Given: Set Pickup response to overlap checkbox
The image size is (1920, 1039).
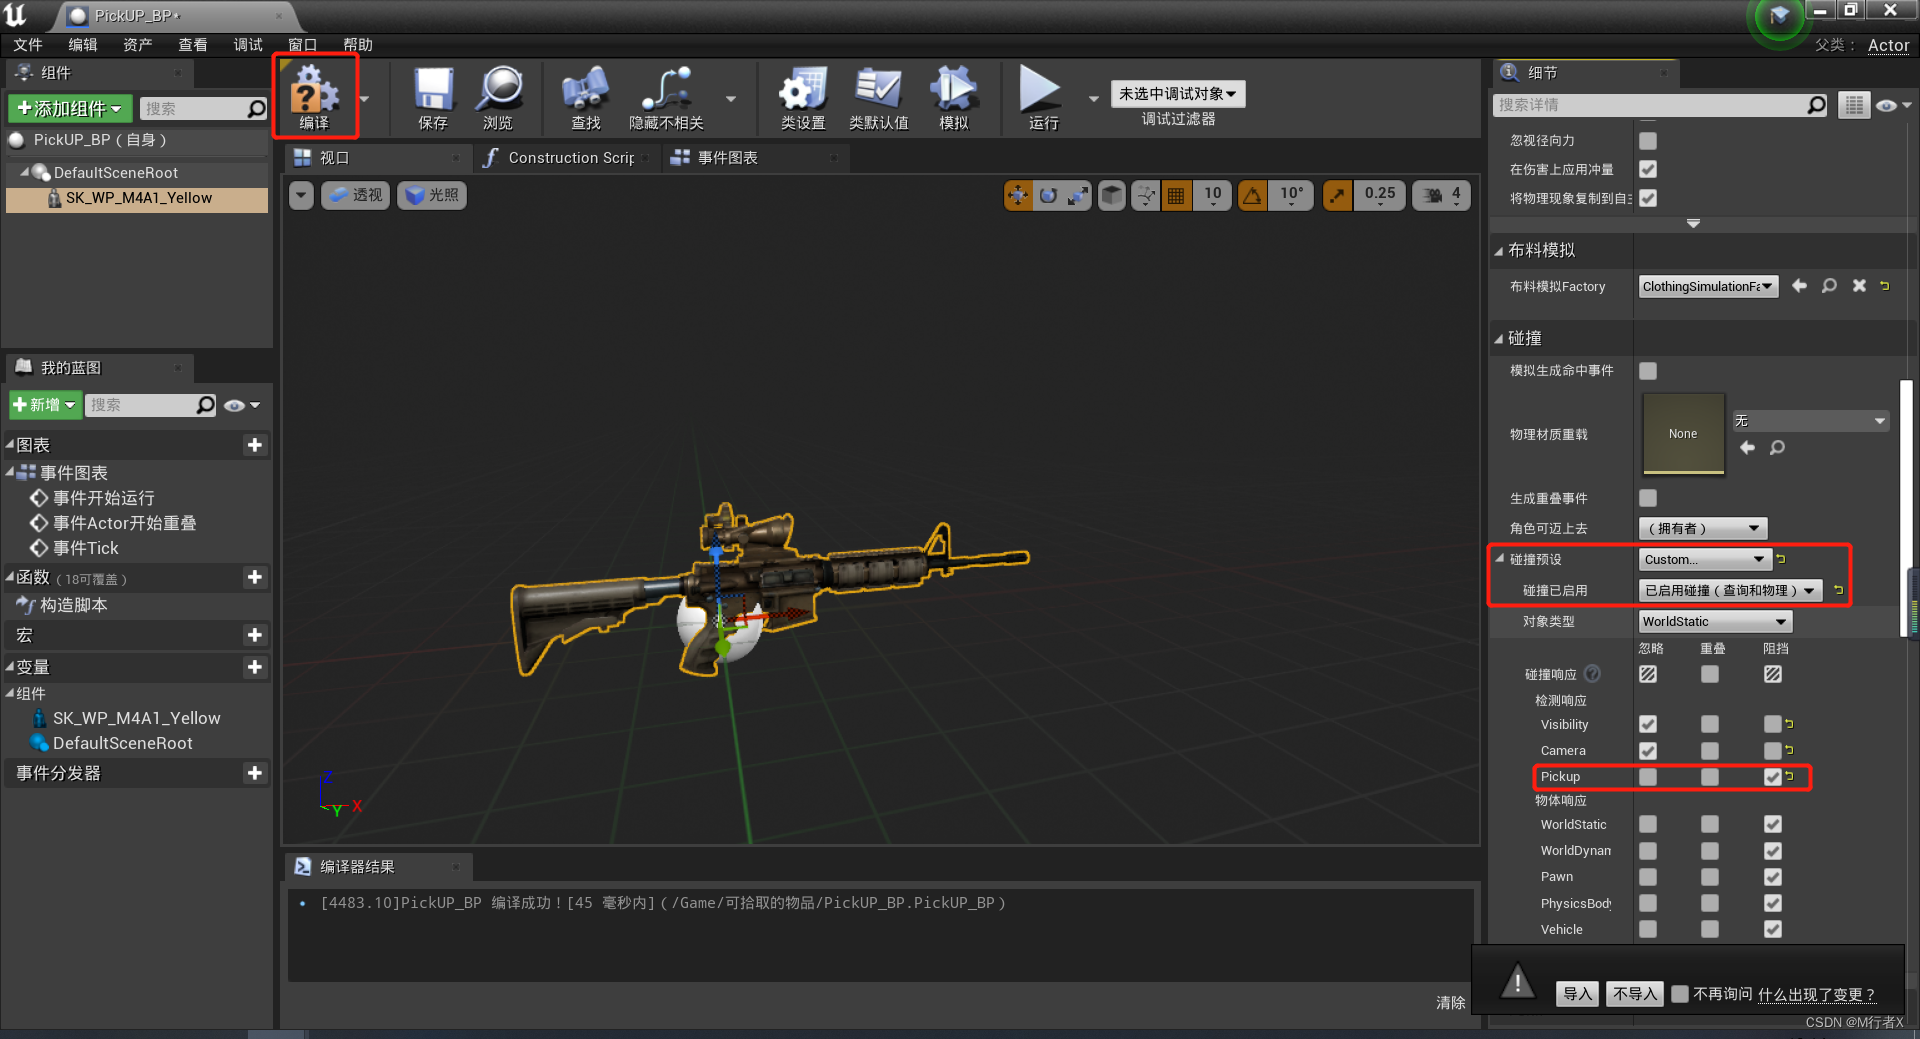Looking at the screenshot, I should [1710, 777].
